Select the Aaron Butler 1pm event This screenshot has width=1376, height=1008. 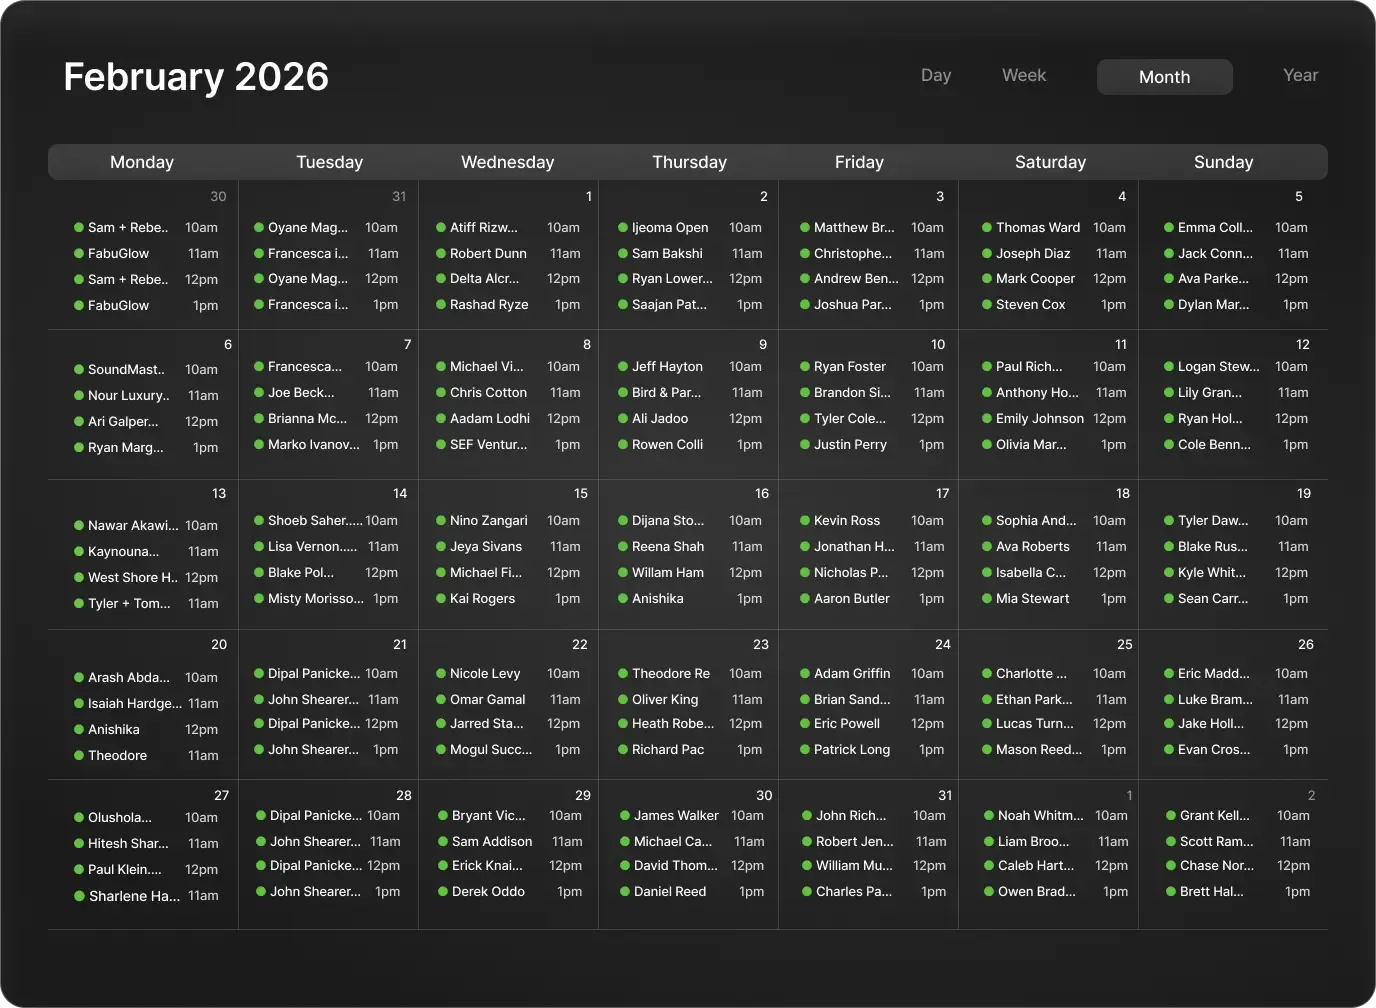[871, 599]
